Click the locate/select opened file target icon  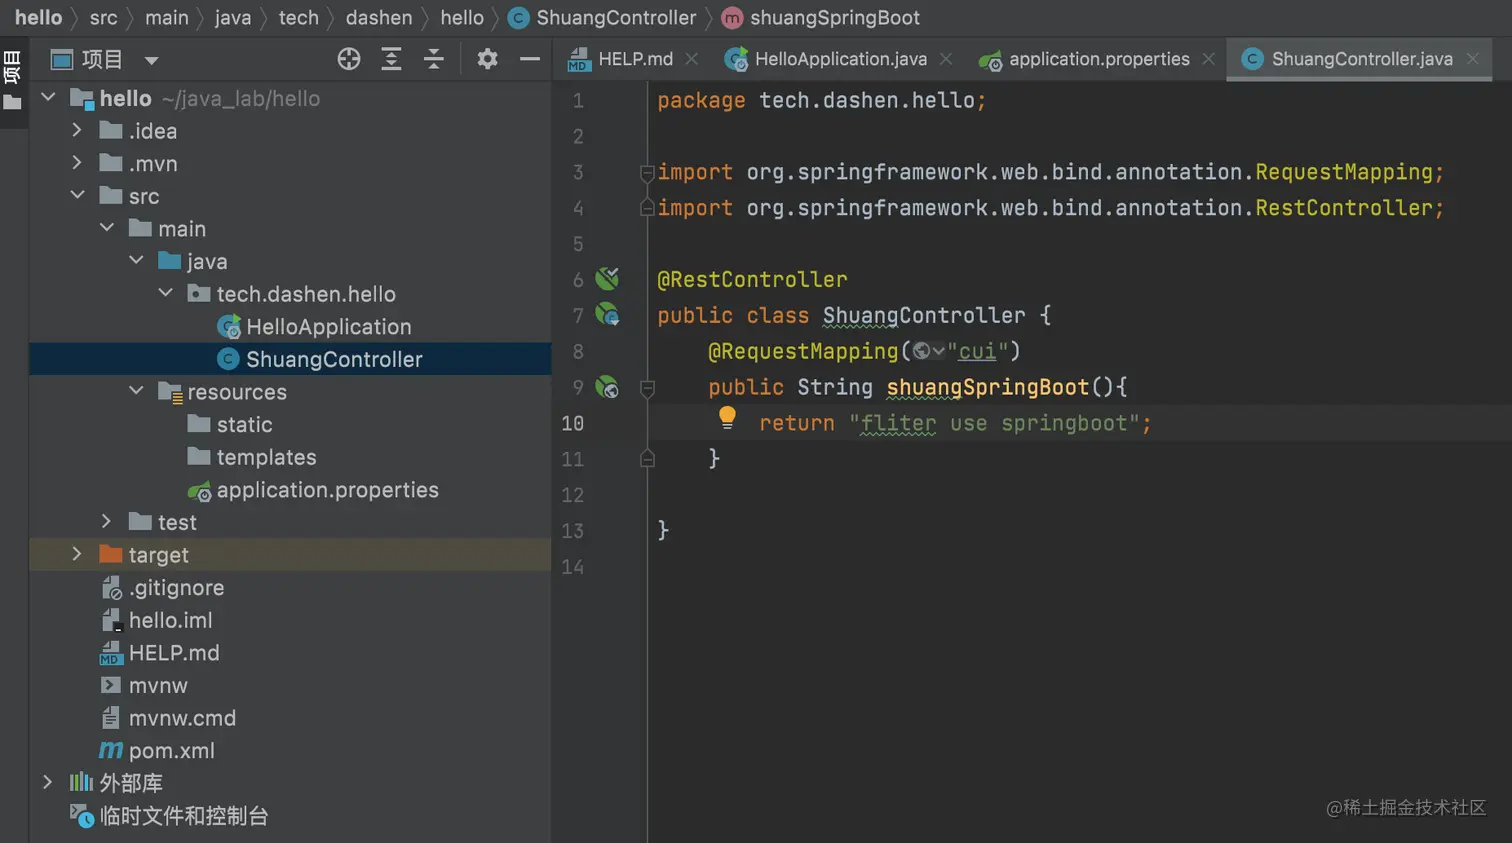[348, 59]
